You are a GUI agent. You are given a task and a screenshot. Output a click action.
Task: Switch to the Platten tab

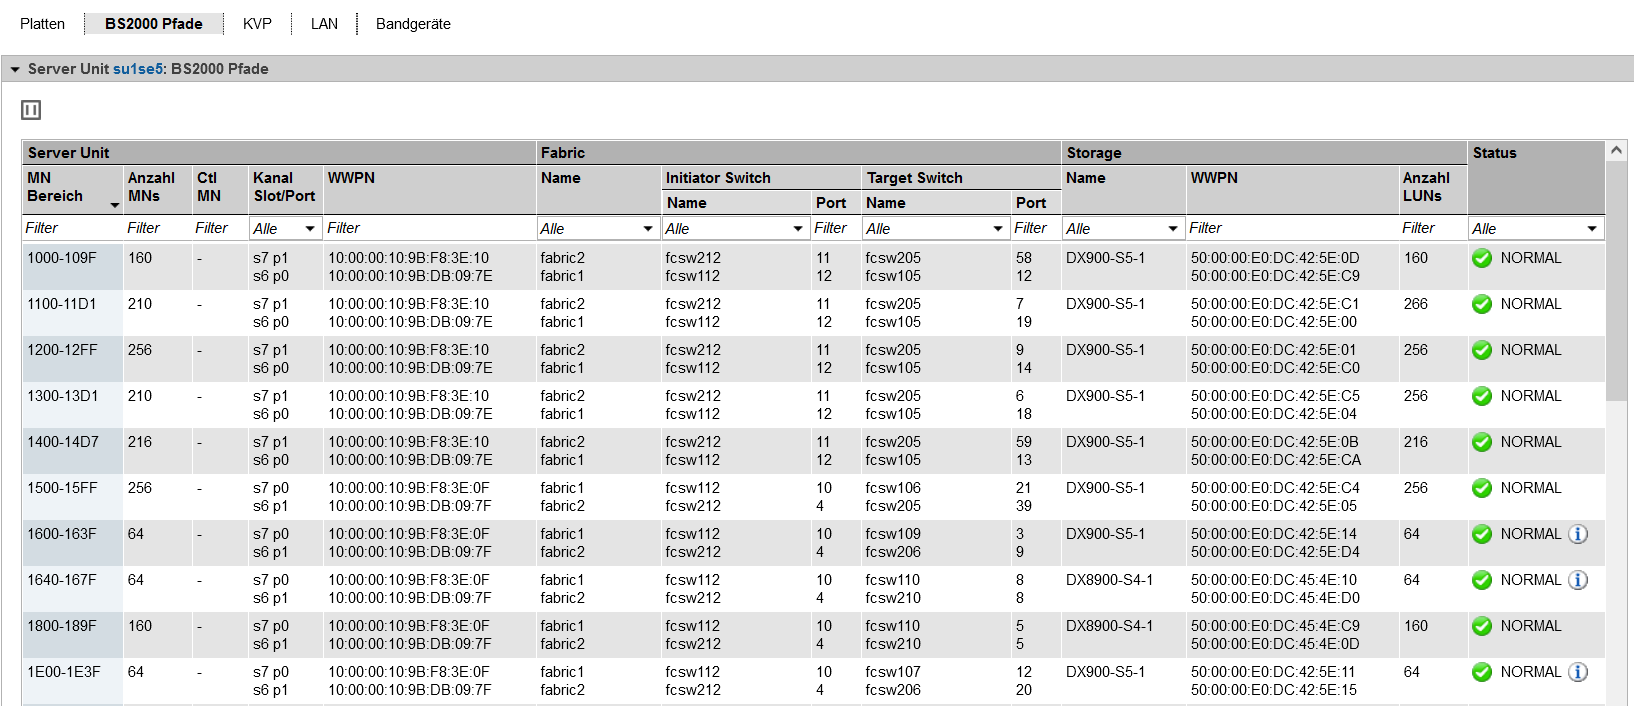coord(42,24)
